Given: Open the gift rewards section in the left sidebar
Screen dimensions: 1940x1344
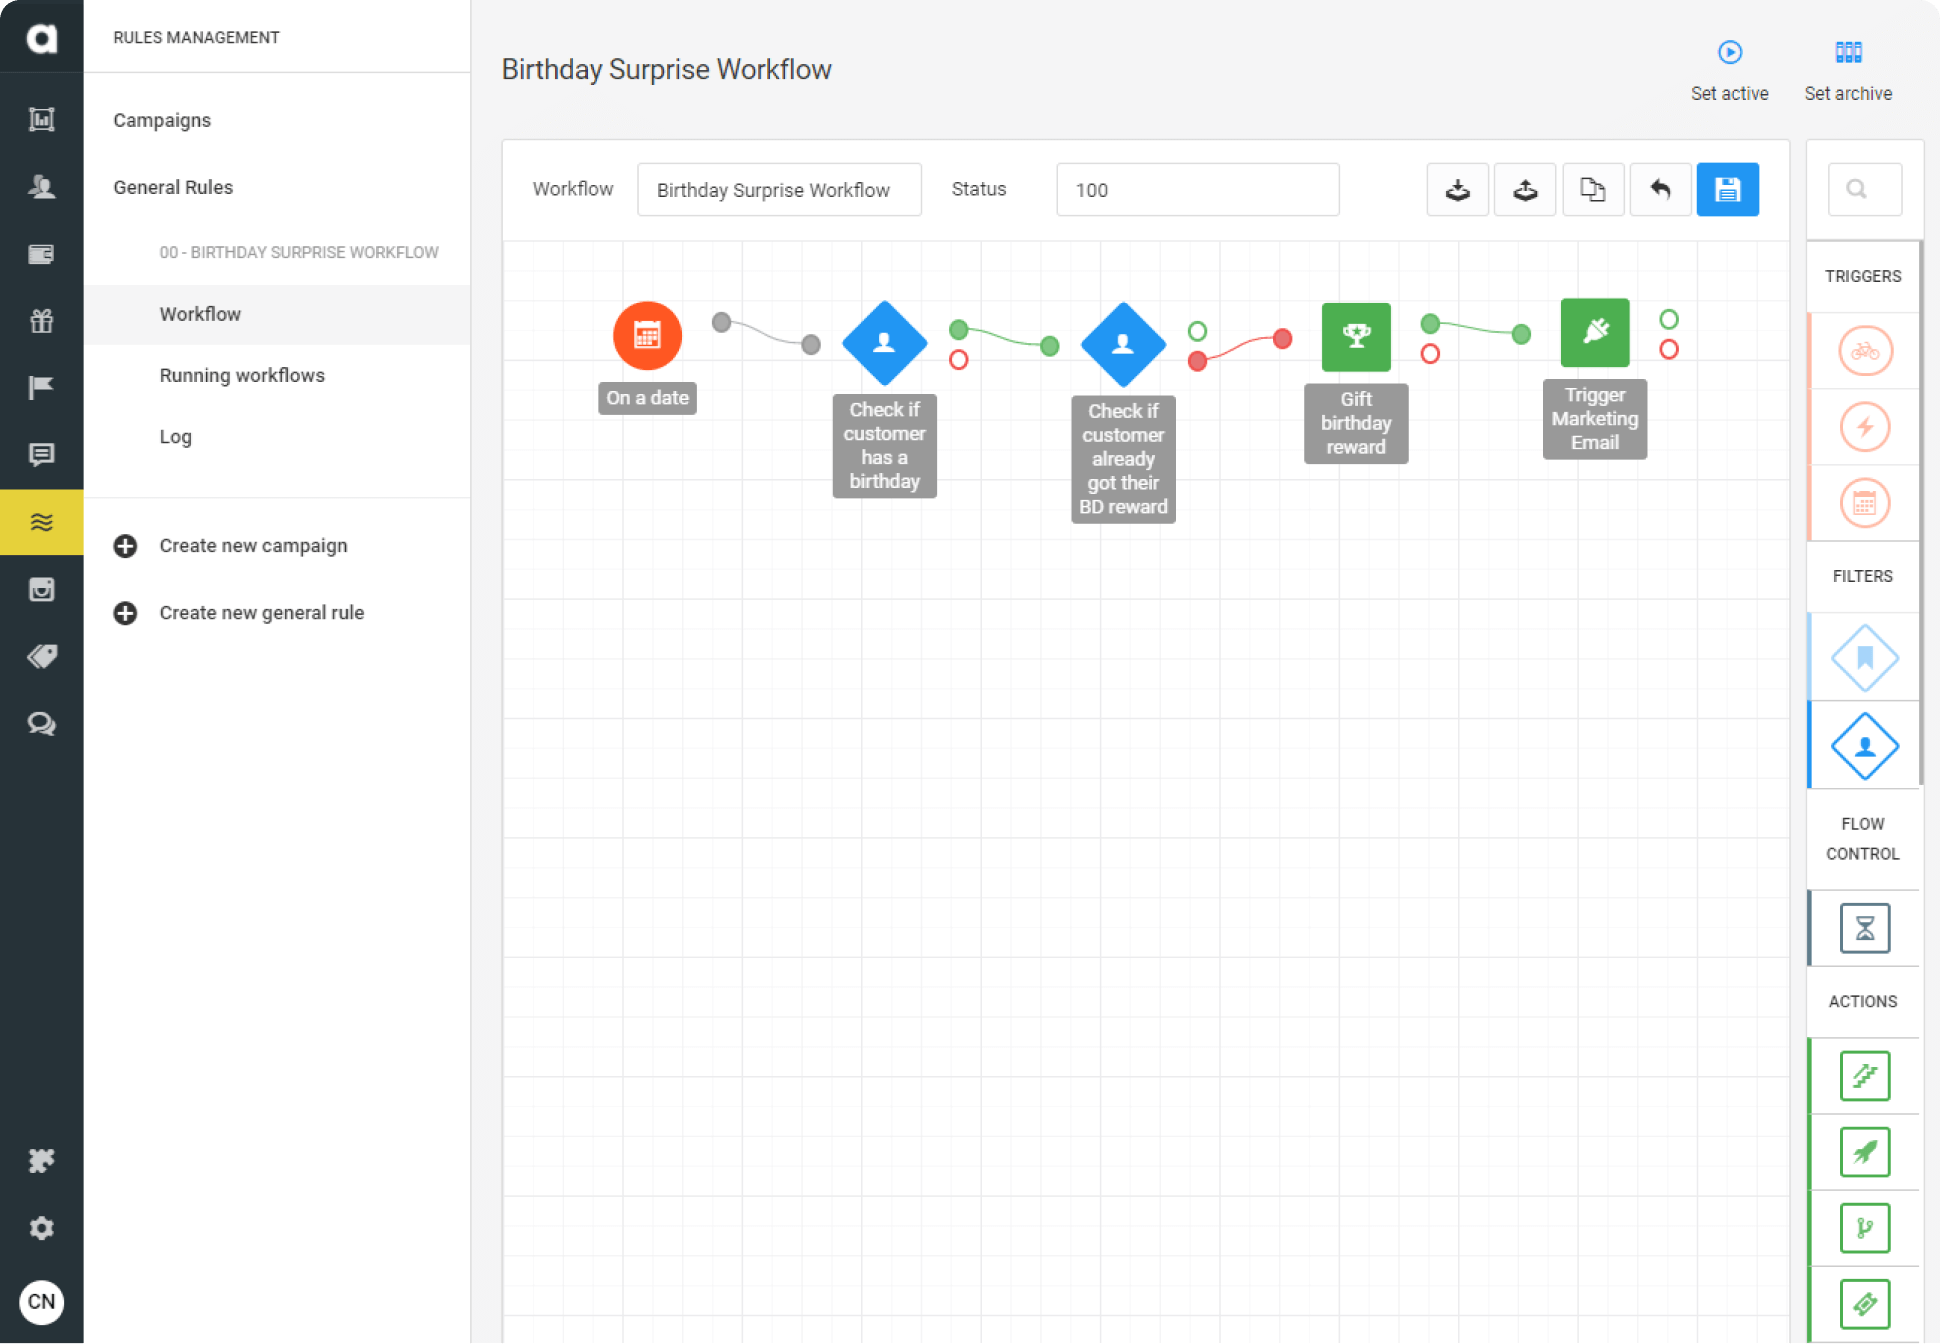Looking at the screenshot, I should [x=41, y=321].
